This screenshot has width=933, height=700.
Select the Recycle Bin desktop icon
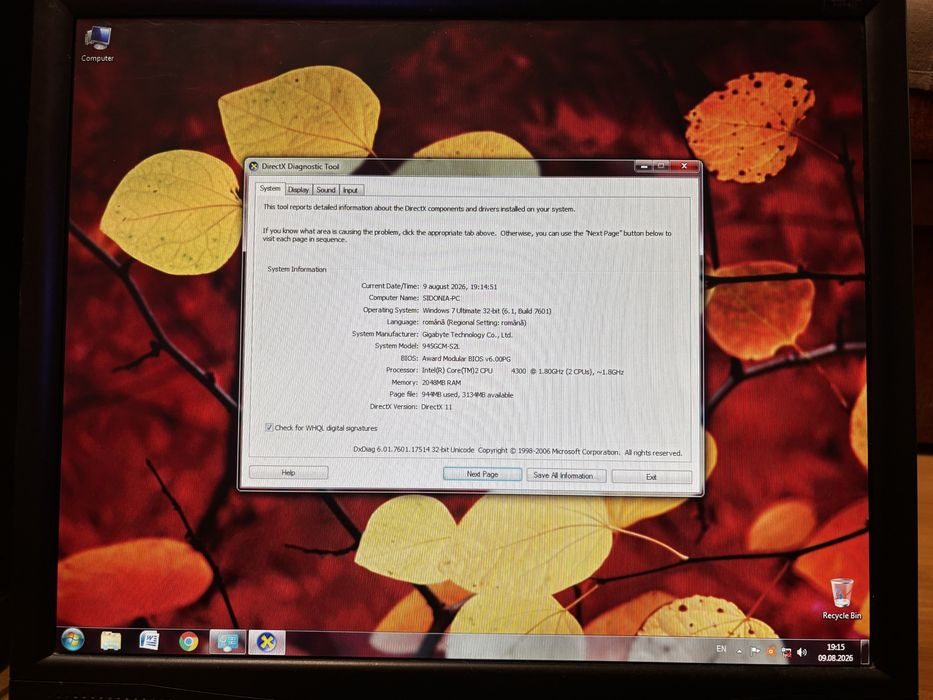[841, 599]
